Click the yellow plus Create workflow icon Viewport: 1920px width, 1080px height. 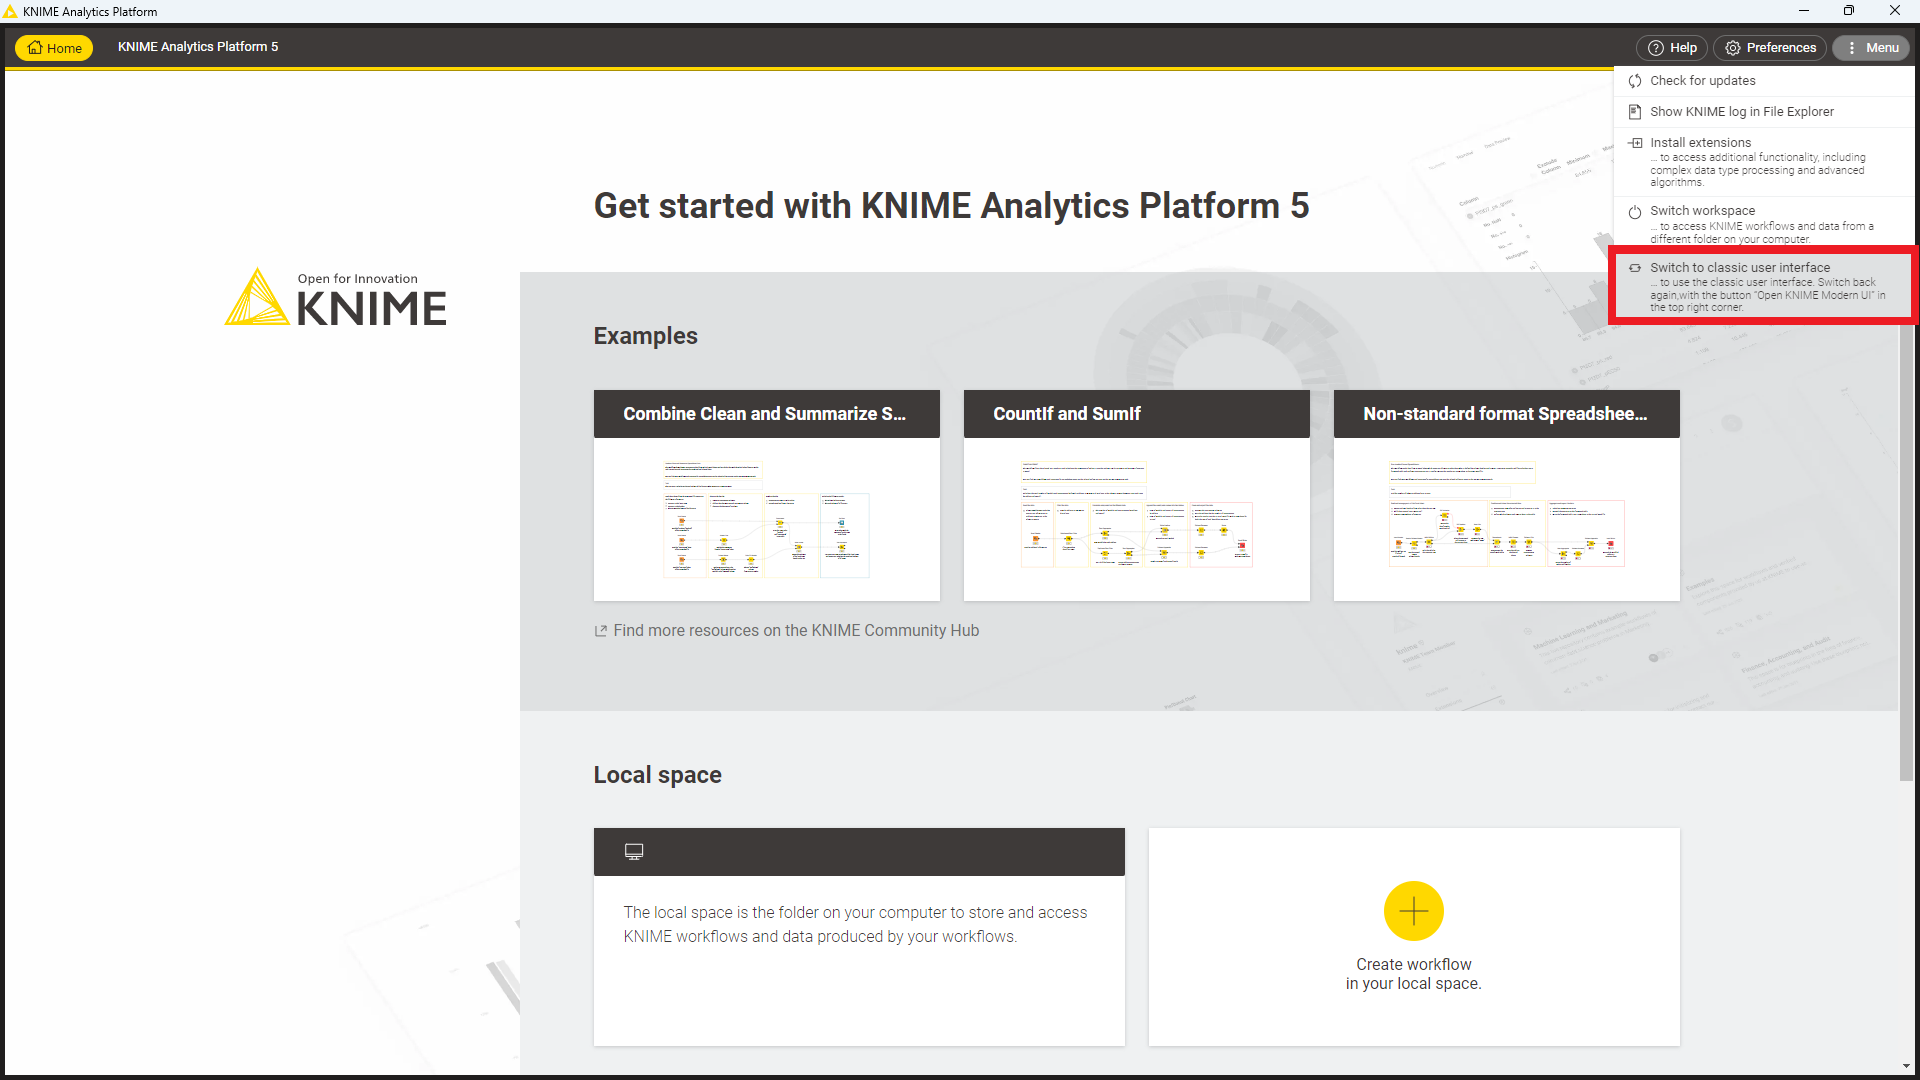1413,911
